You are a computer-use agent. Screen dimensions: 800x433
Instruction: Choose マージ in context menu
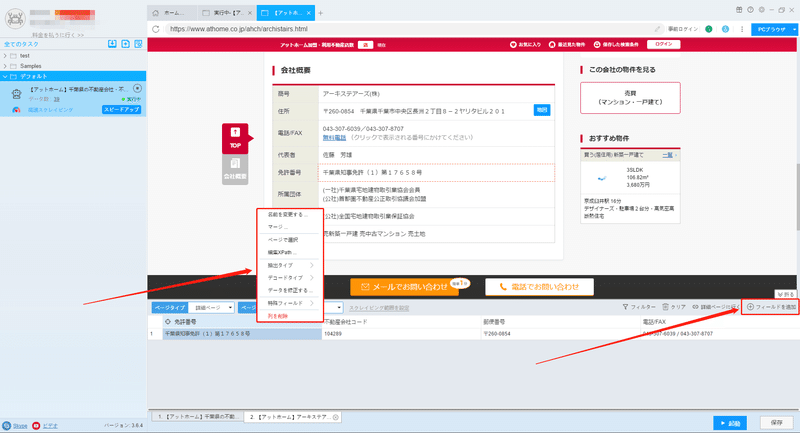tap(278, 227)
